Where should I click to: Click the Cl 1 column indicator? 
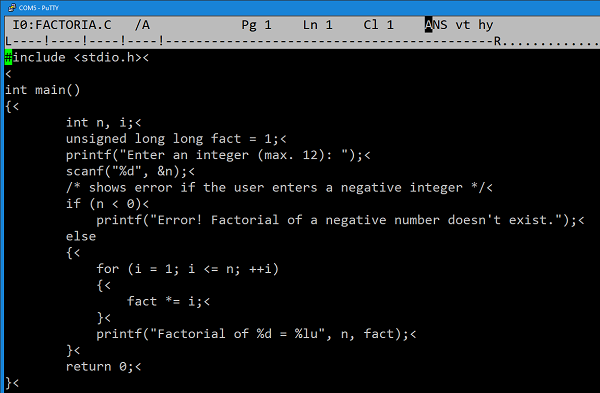378,25
